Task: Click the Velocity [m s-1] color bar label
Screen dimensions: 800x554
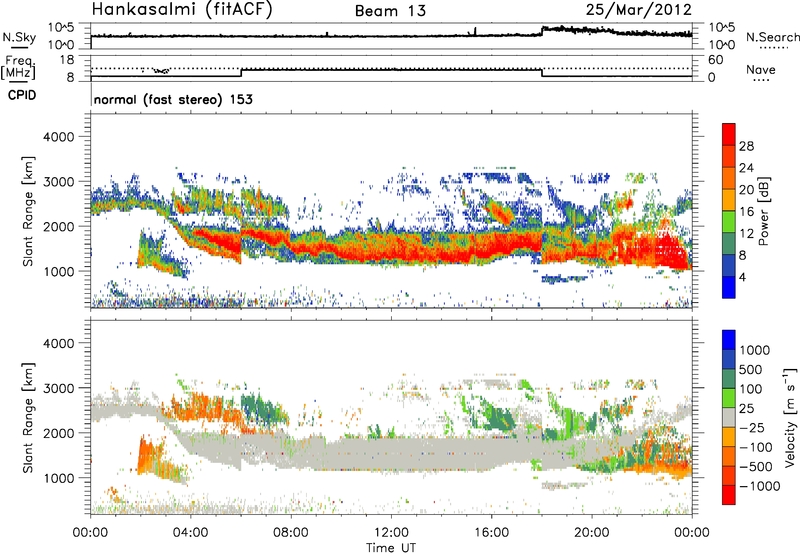Action: coord(789,417)
